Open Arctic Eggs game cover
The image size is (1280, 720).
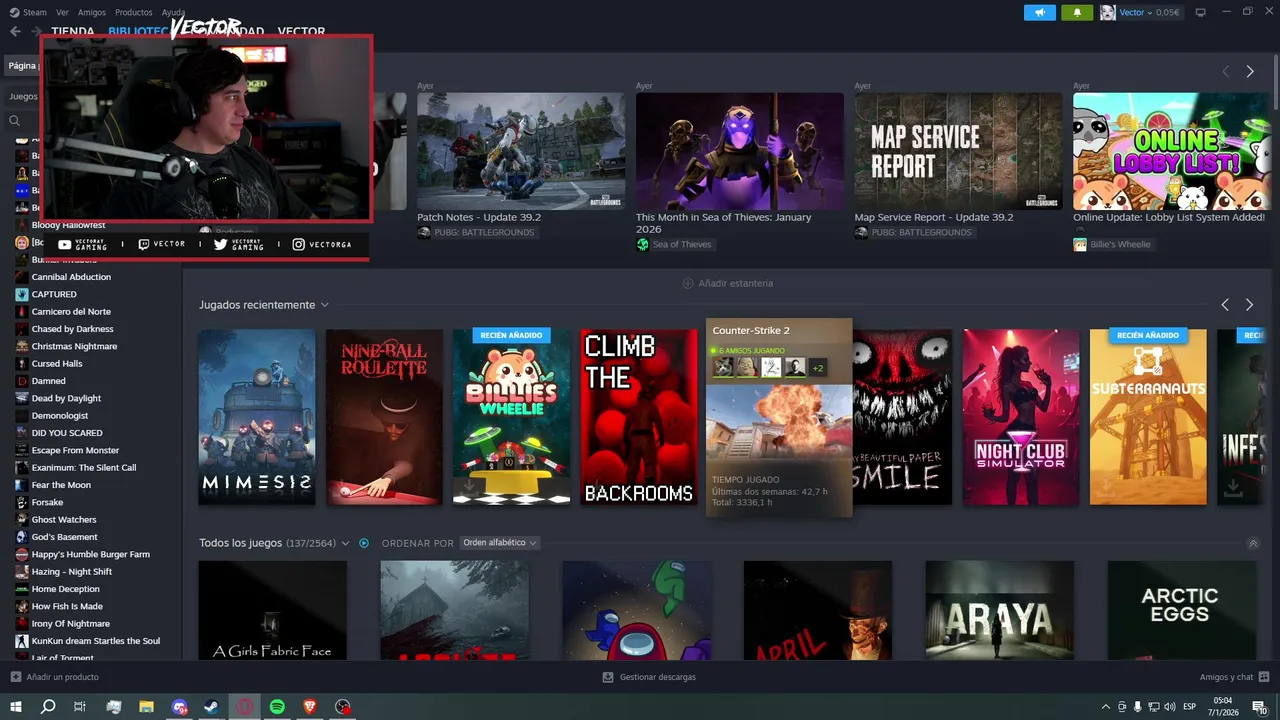click(1182, 610)
